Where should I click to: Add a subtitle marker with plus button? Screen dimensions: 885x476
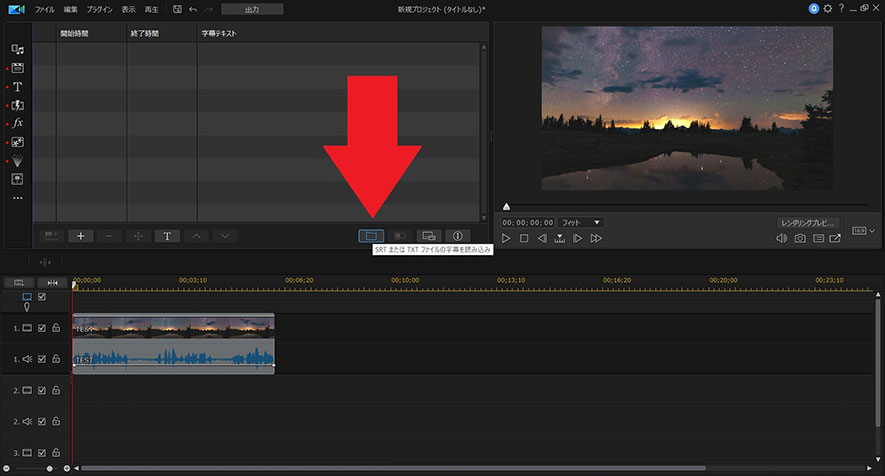pyautogui.click(x=81, y=236)
